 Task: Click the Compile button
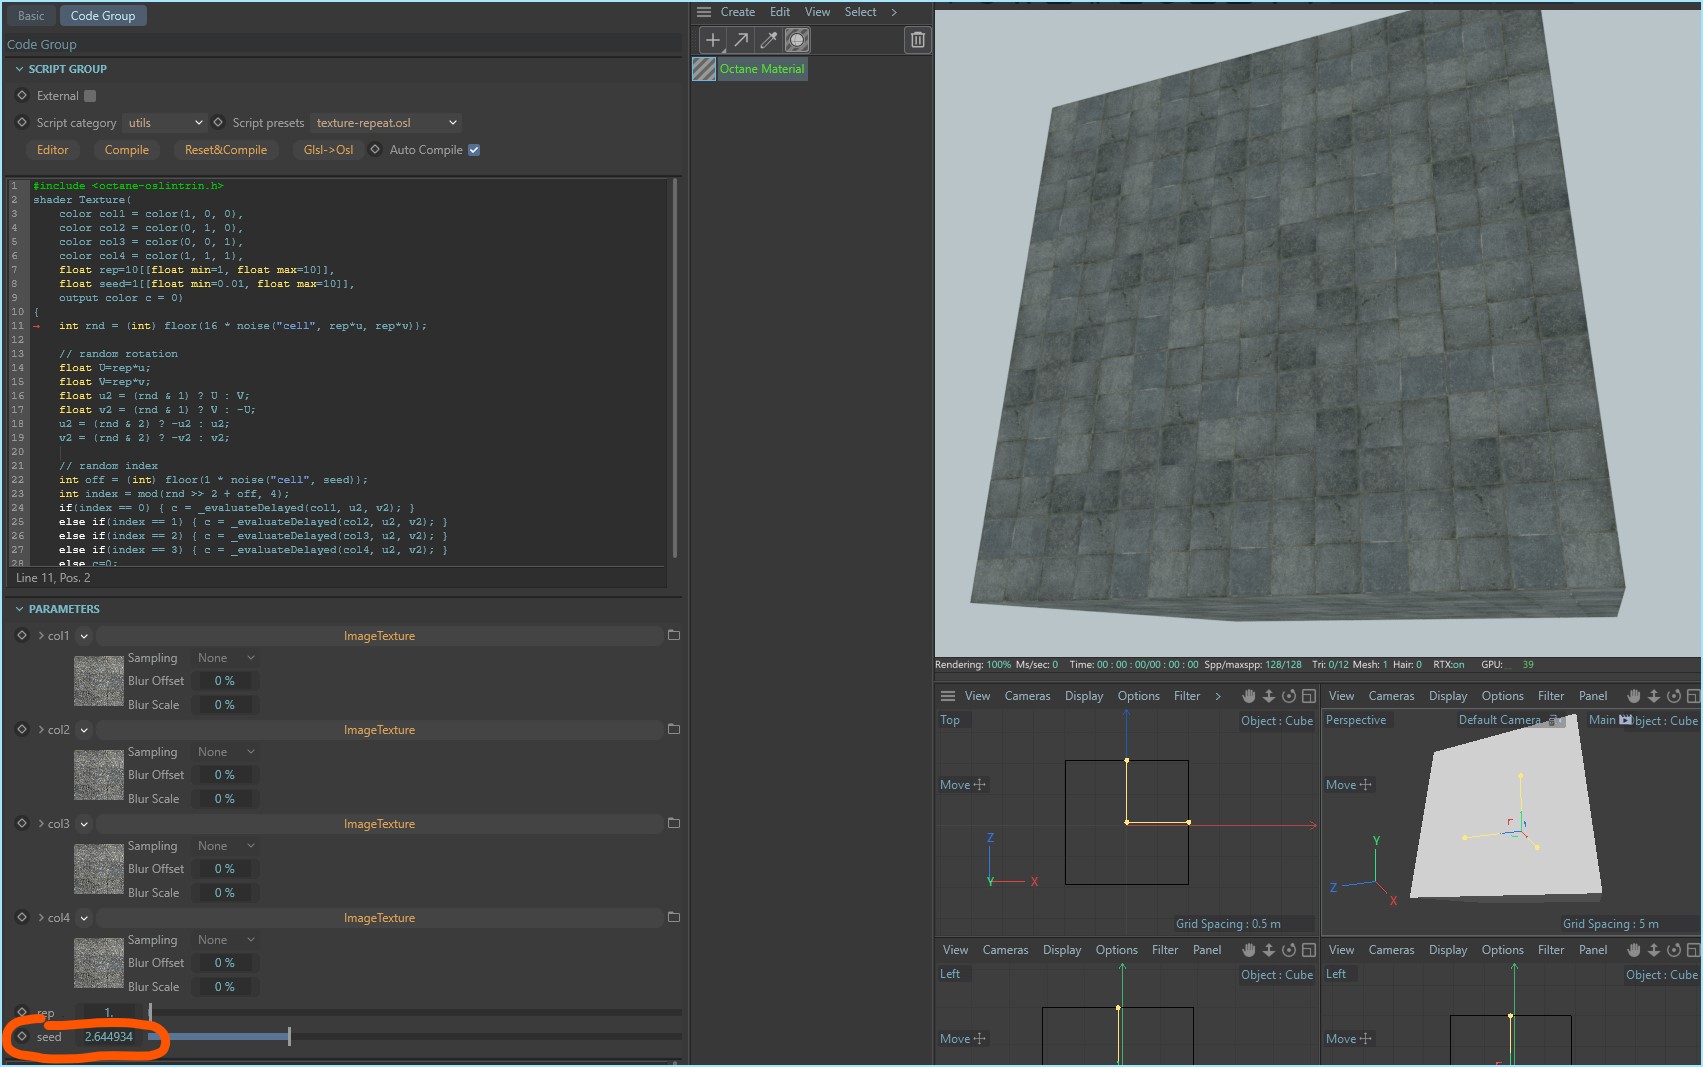[126, 150]
